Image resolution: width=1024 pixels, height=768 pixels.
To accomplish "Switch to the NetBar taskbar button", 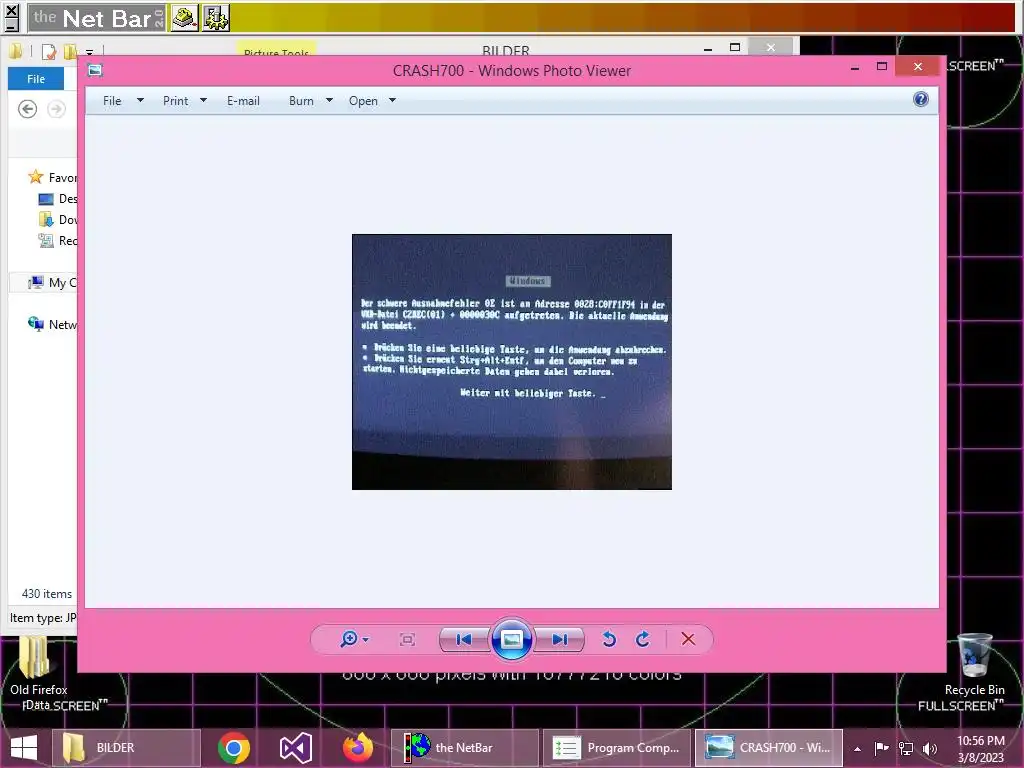I will tap(464, 748).
